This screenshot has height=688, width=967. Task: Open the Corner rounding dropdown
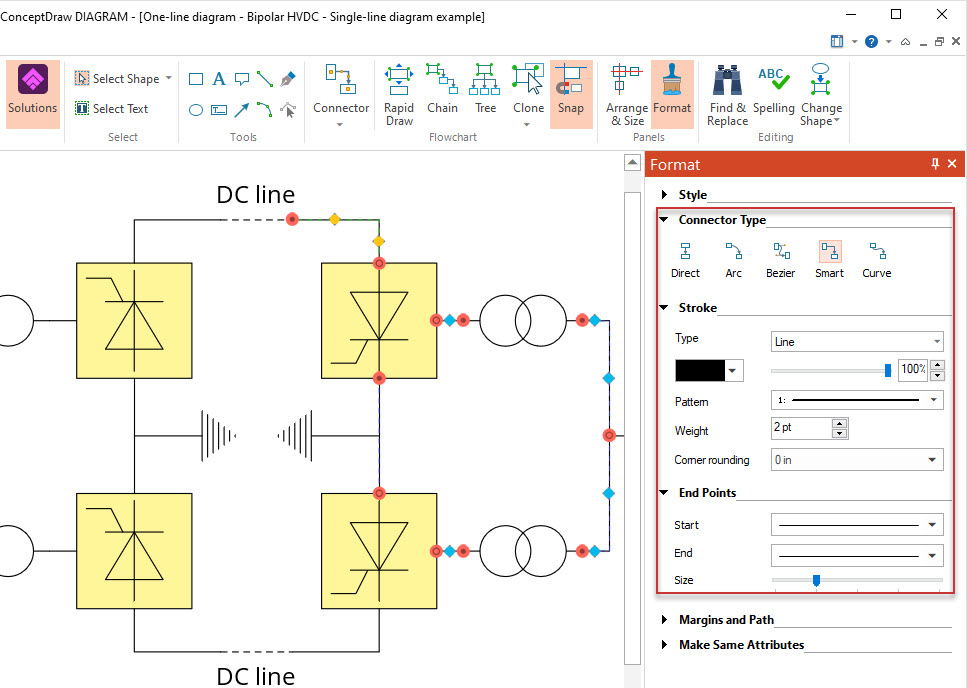point(857,459)
